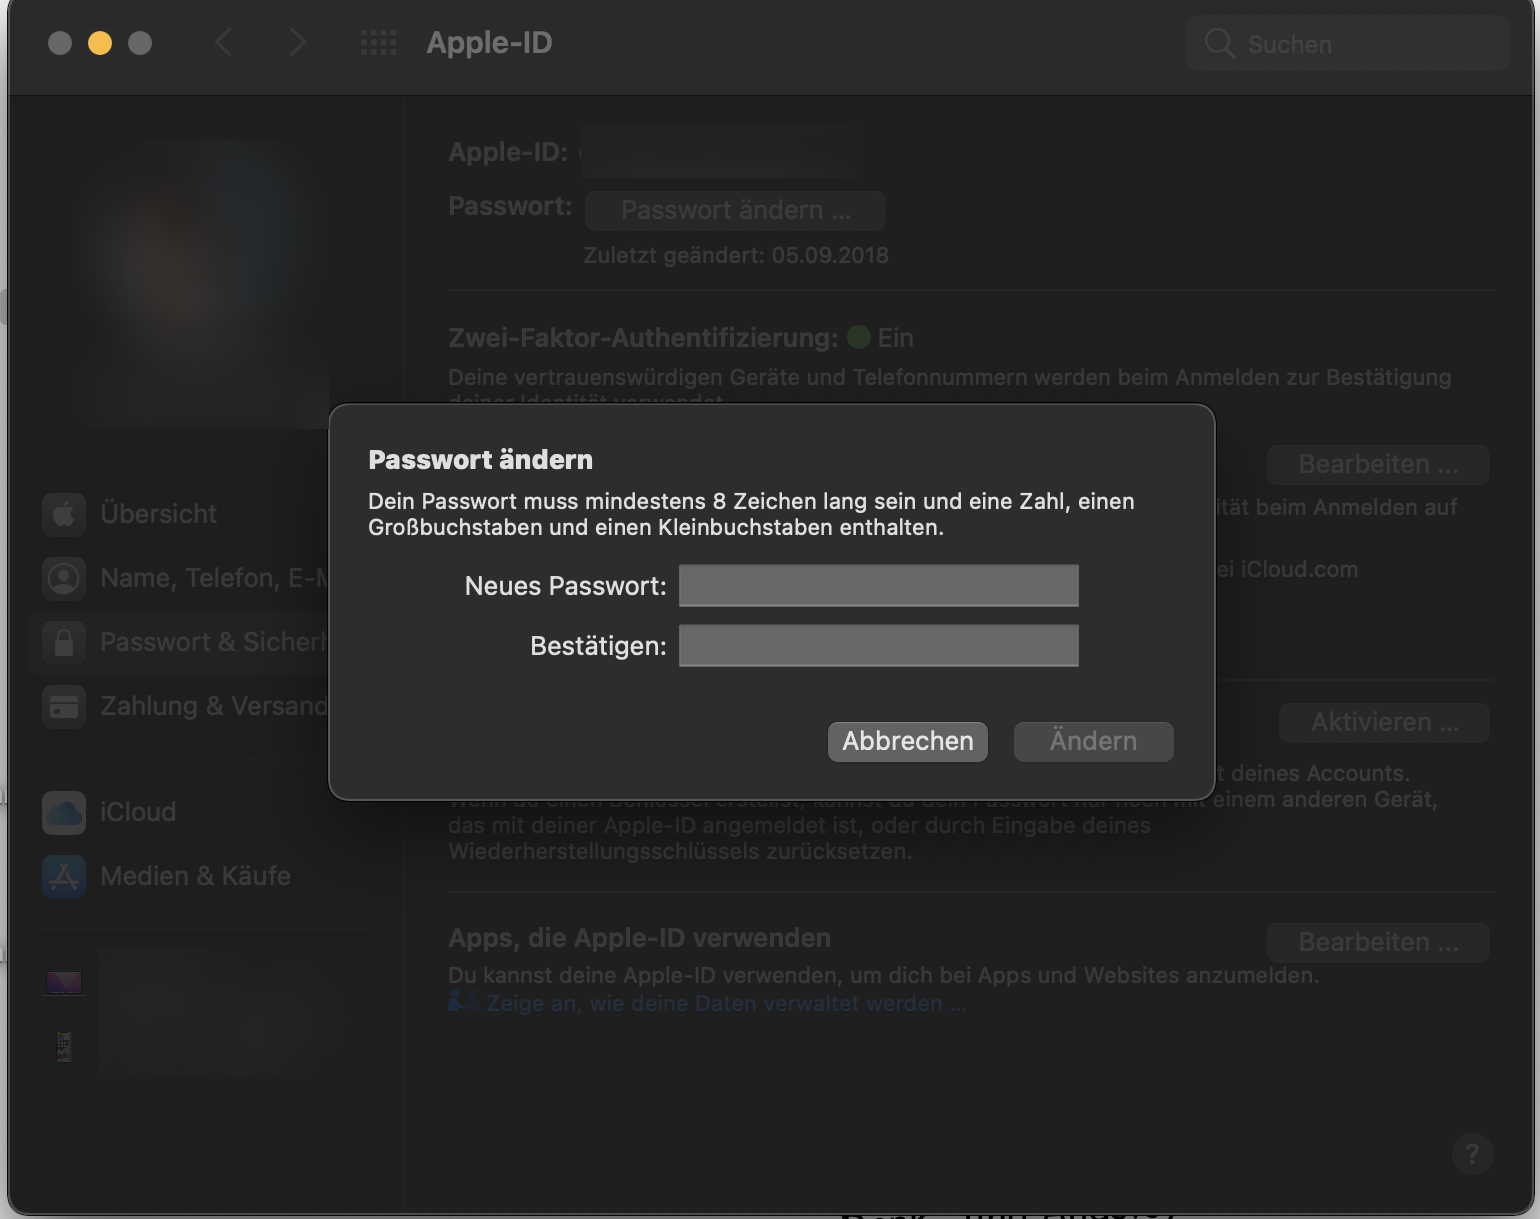Viewport: 1540px width, 1219px height.
Task: Click the profile picture in sidebar
Action: 200,284
